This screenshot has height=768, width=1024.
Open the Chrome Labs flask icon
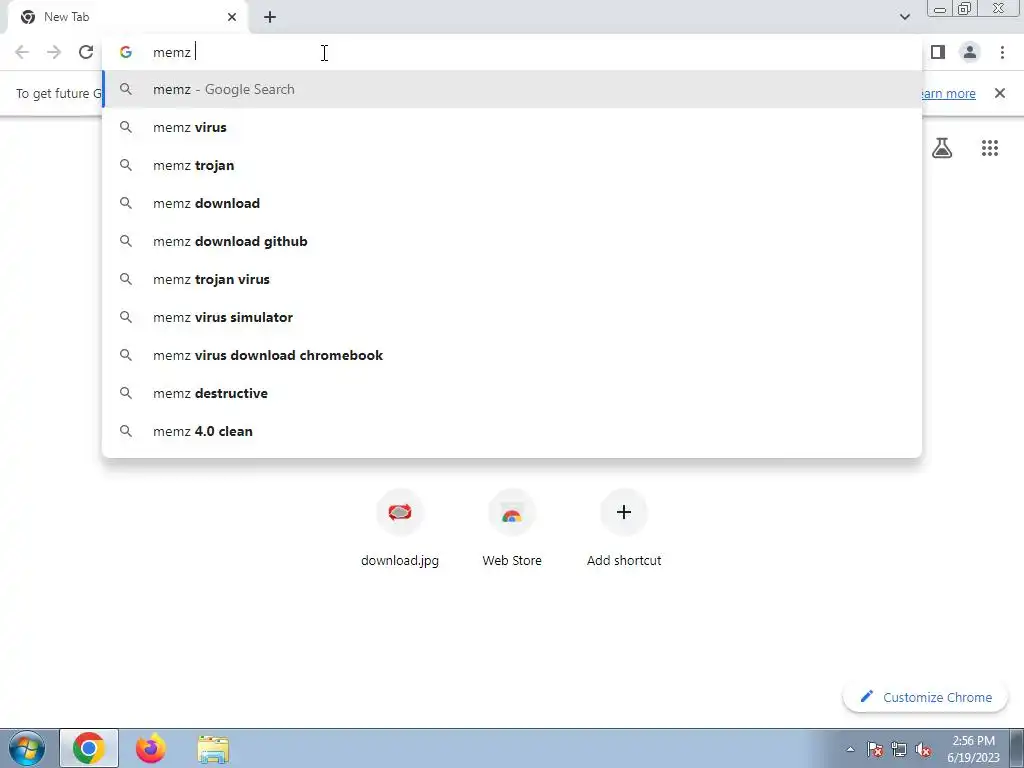coord(942,148)
